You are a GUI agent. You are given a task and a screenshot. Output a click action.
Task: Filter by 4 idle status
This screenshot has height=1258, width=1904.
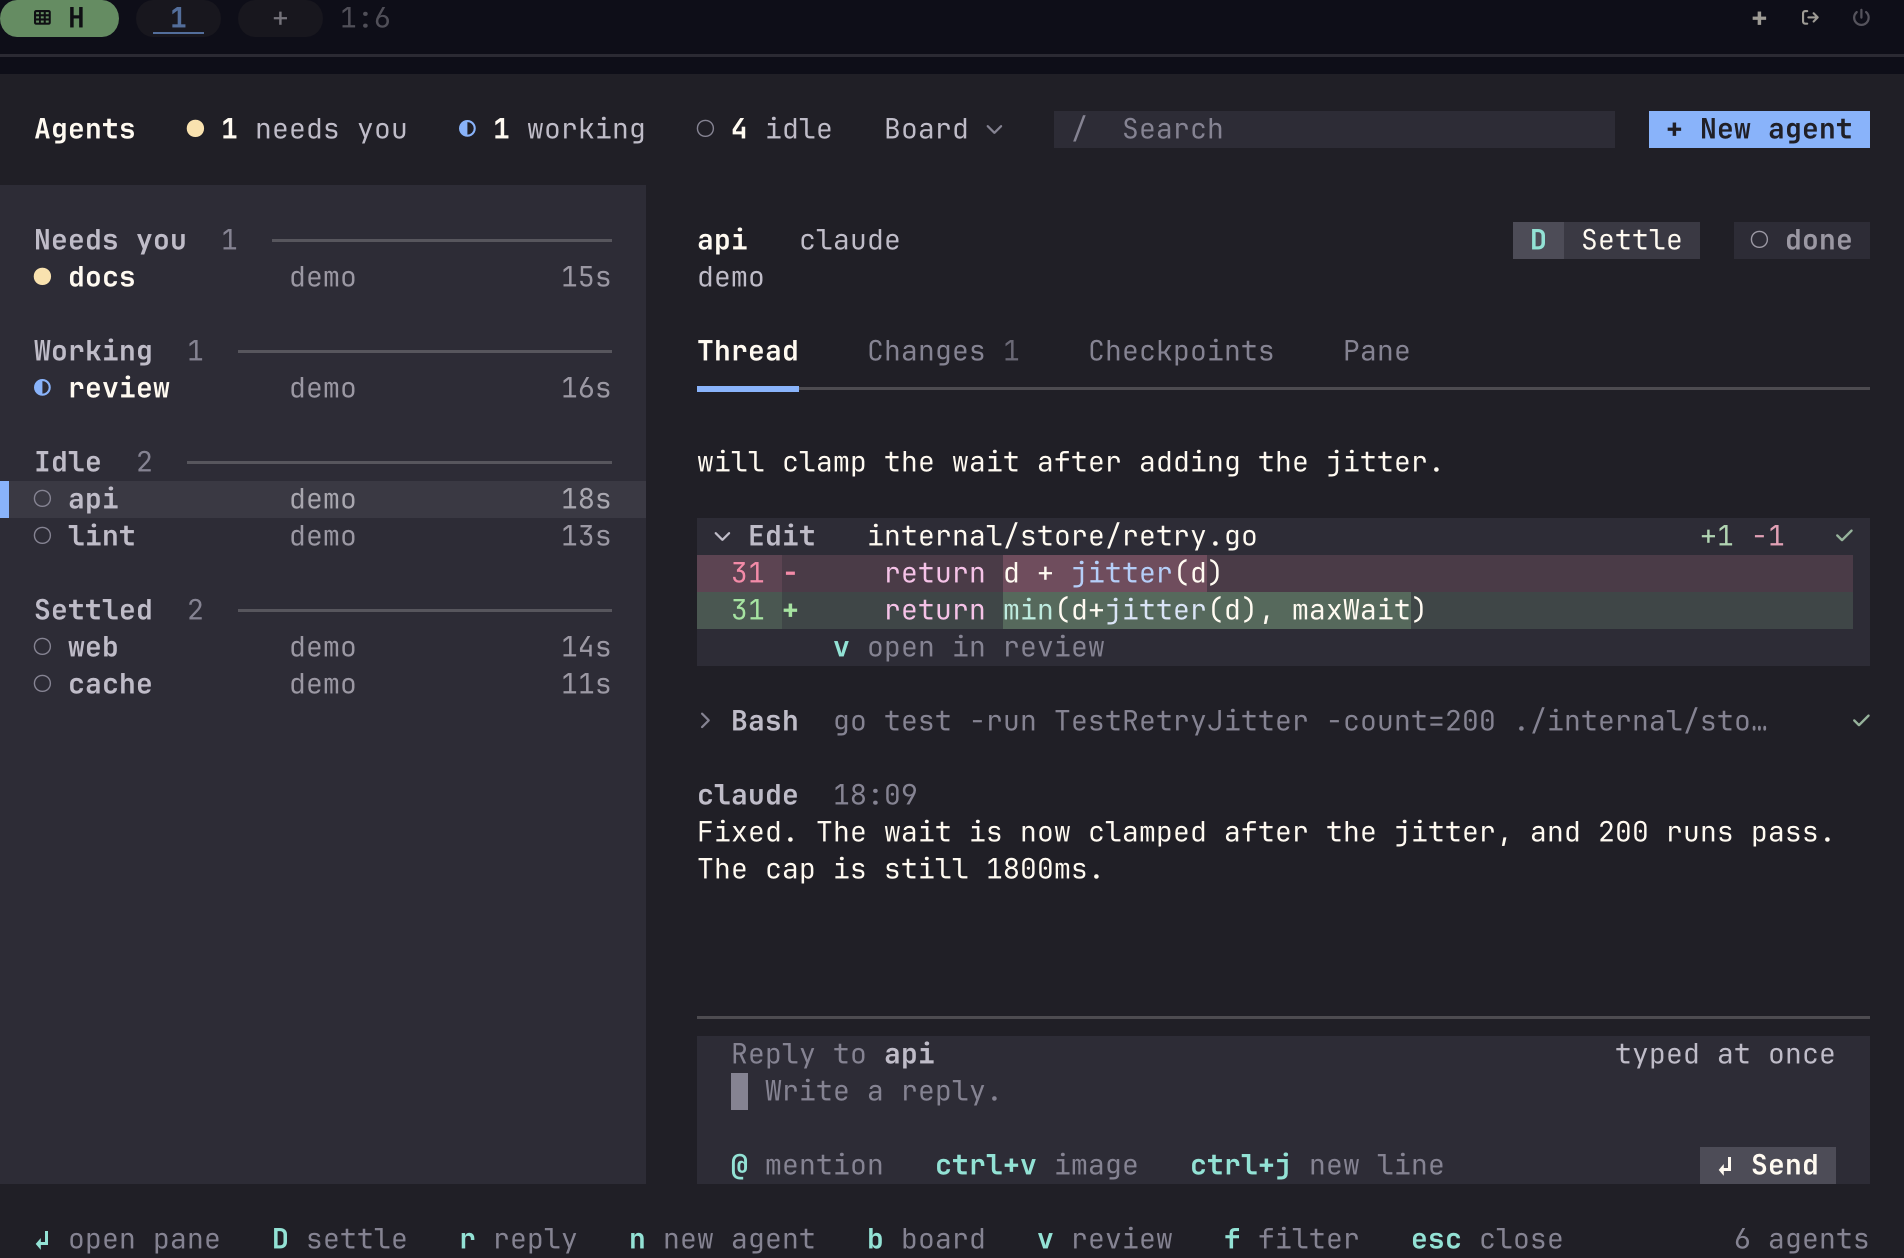764,129
